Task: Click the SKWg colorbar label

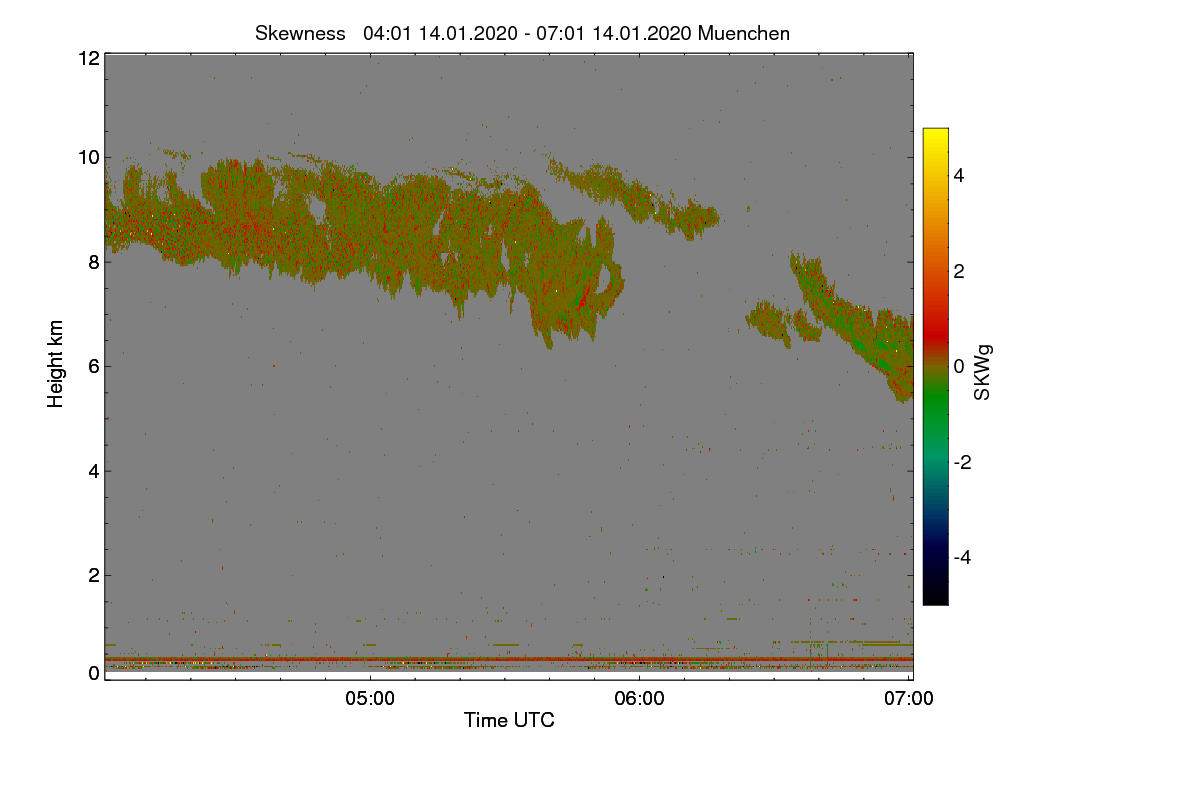Action: point(983,372)
